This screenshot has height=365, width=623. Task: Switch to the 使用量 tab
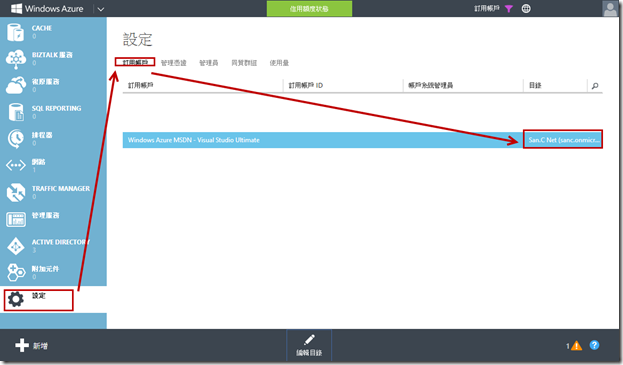pyautogui.click(x=279, y=63)
